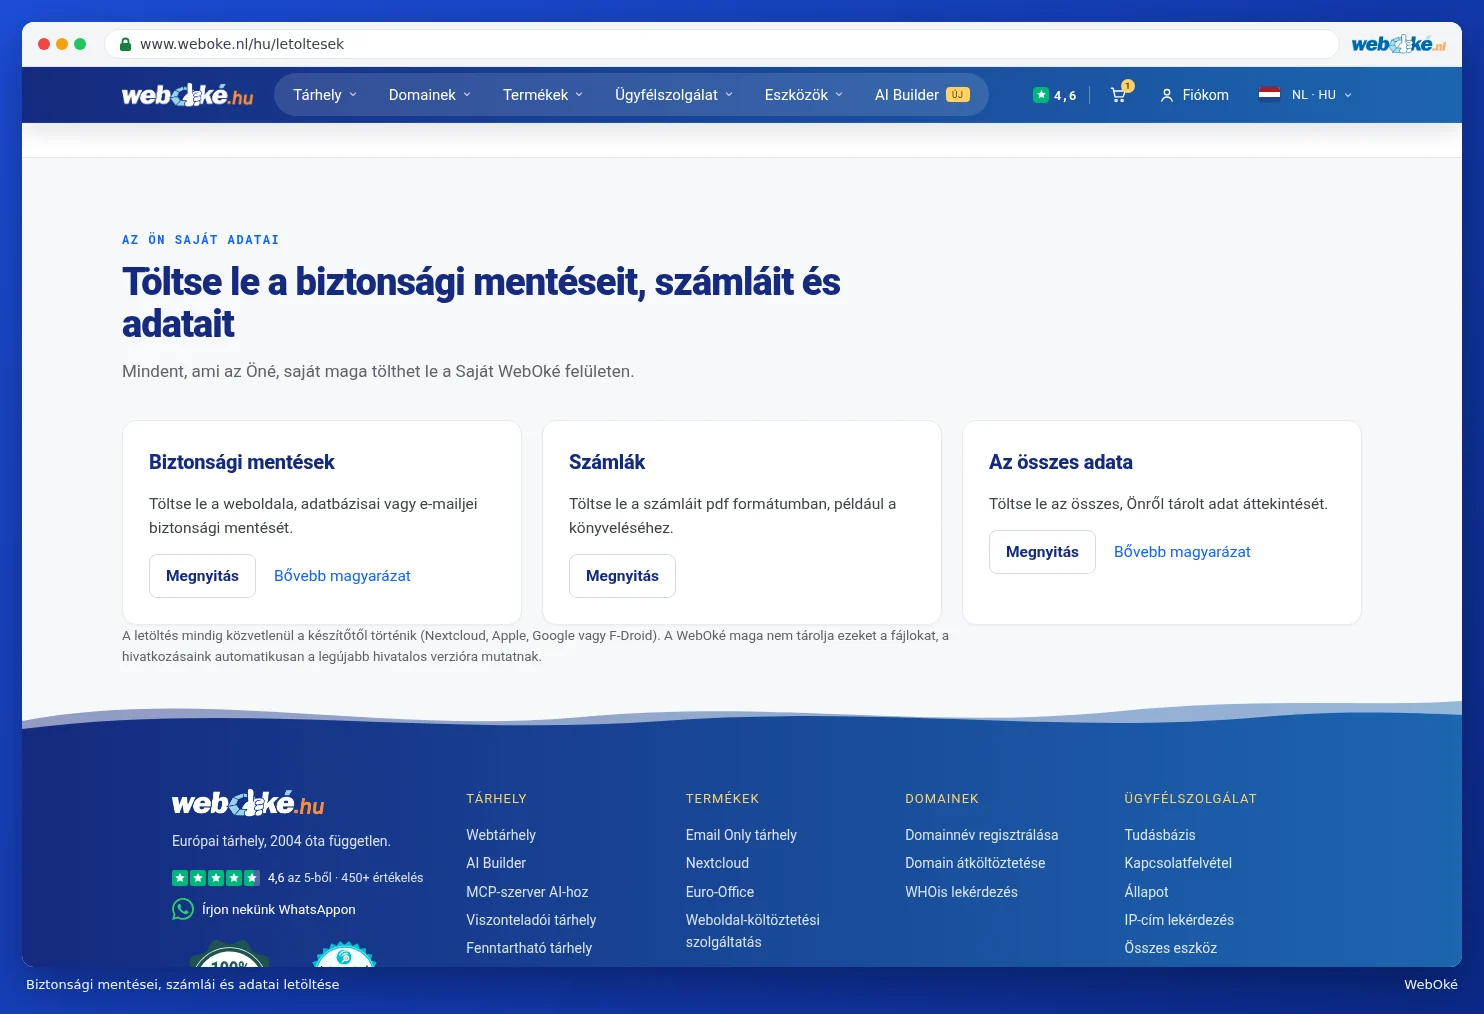The height and width of the screenshot is (1014, 1484).
Task: Expand the Domainek dropdown menu
Action: coord(430,95)
